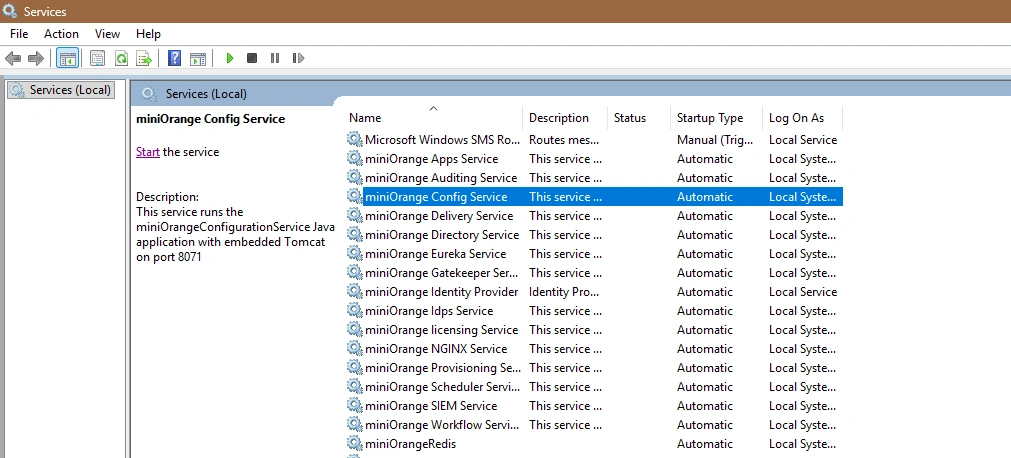Click gear icon next to miniOrange Apps Service
1011x458 pixels.
355,159
